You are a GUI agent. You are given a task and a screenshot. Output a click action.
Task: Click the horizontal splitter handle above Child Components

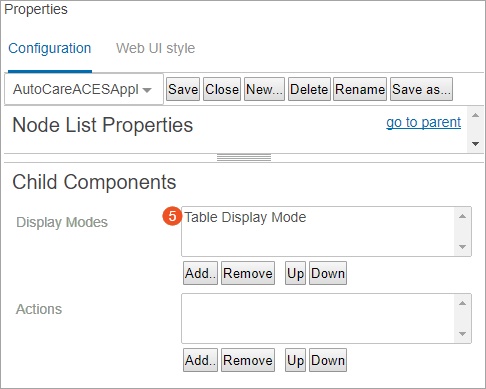pyautogui.click(x=244, y=158)
